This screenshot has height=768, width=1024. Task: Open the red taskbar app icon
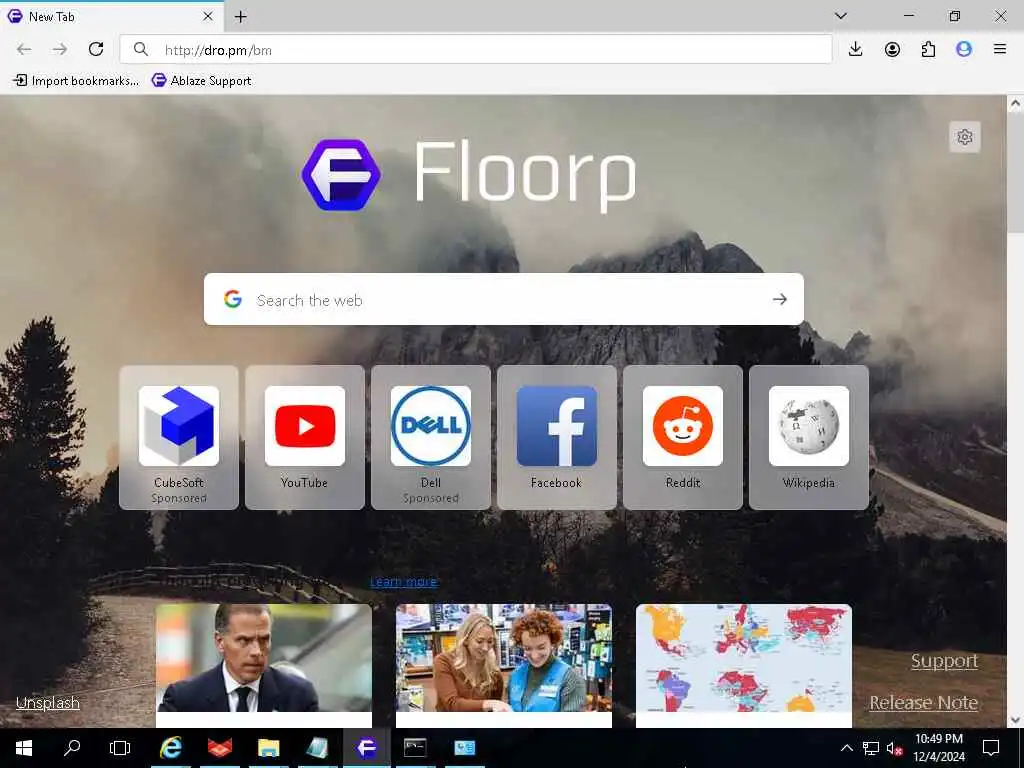click(220, 747)
